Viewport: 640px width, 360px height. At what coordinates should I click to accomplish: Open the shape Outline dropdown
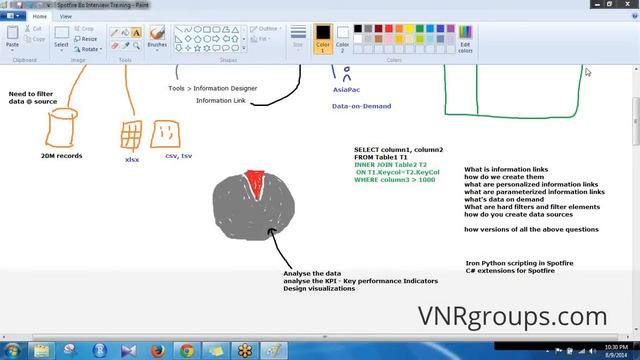click(266, 29)
